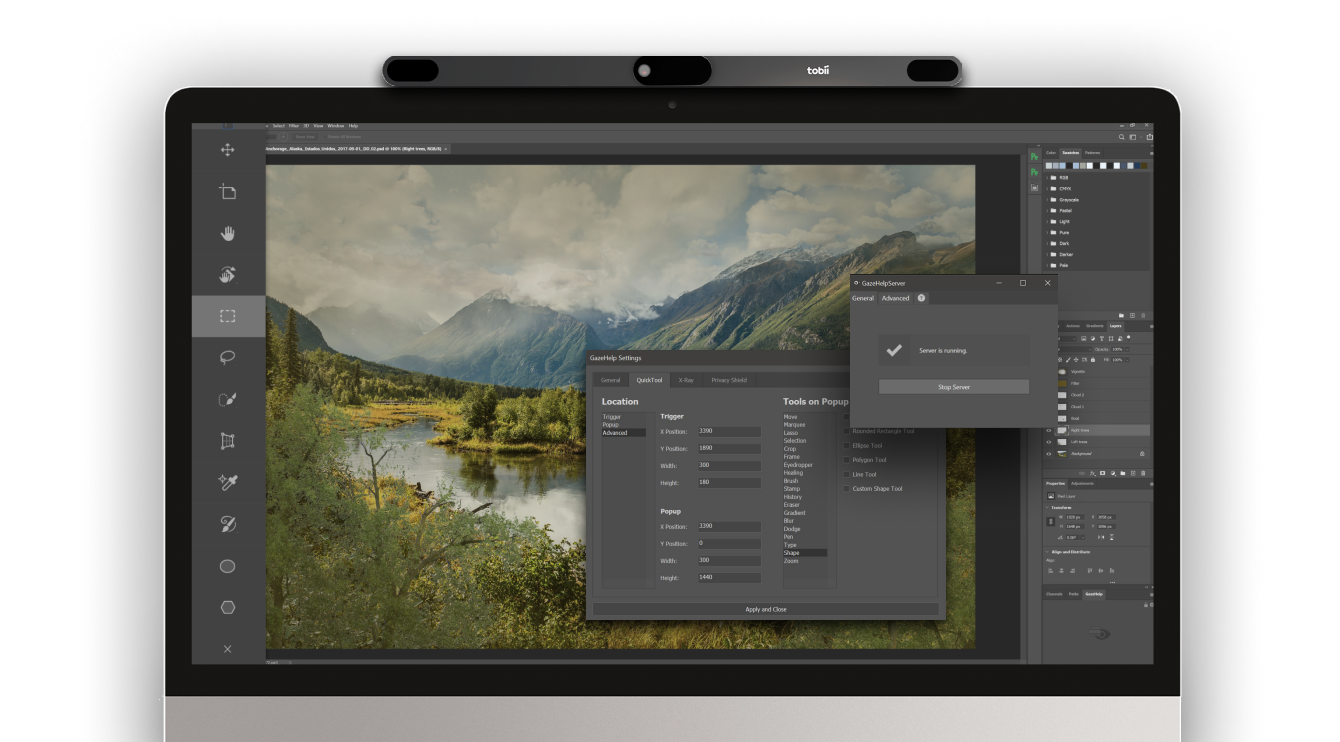
Task: Select the Healing brush tool icon
Action: coord(228,524)
